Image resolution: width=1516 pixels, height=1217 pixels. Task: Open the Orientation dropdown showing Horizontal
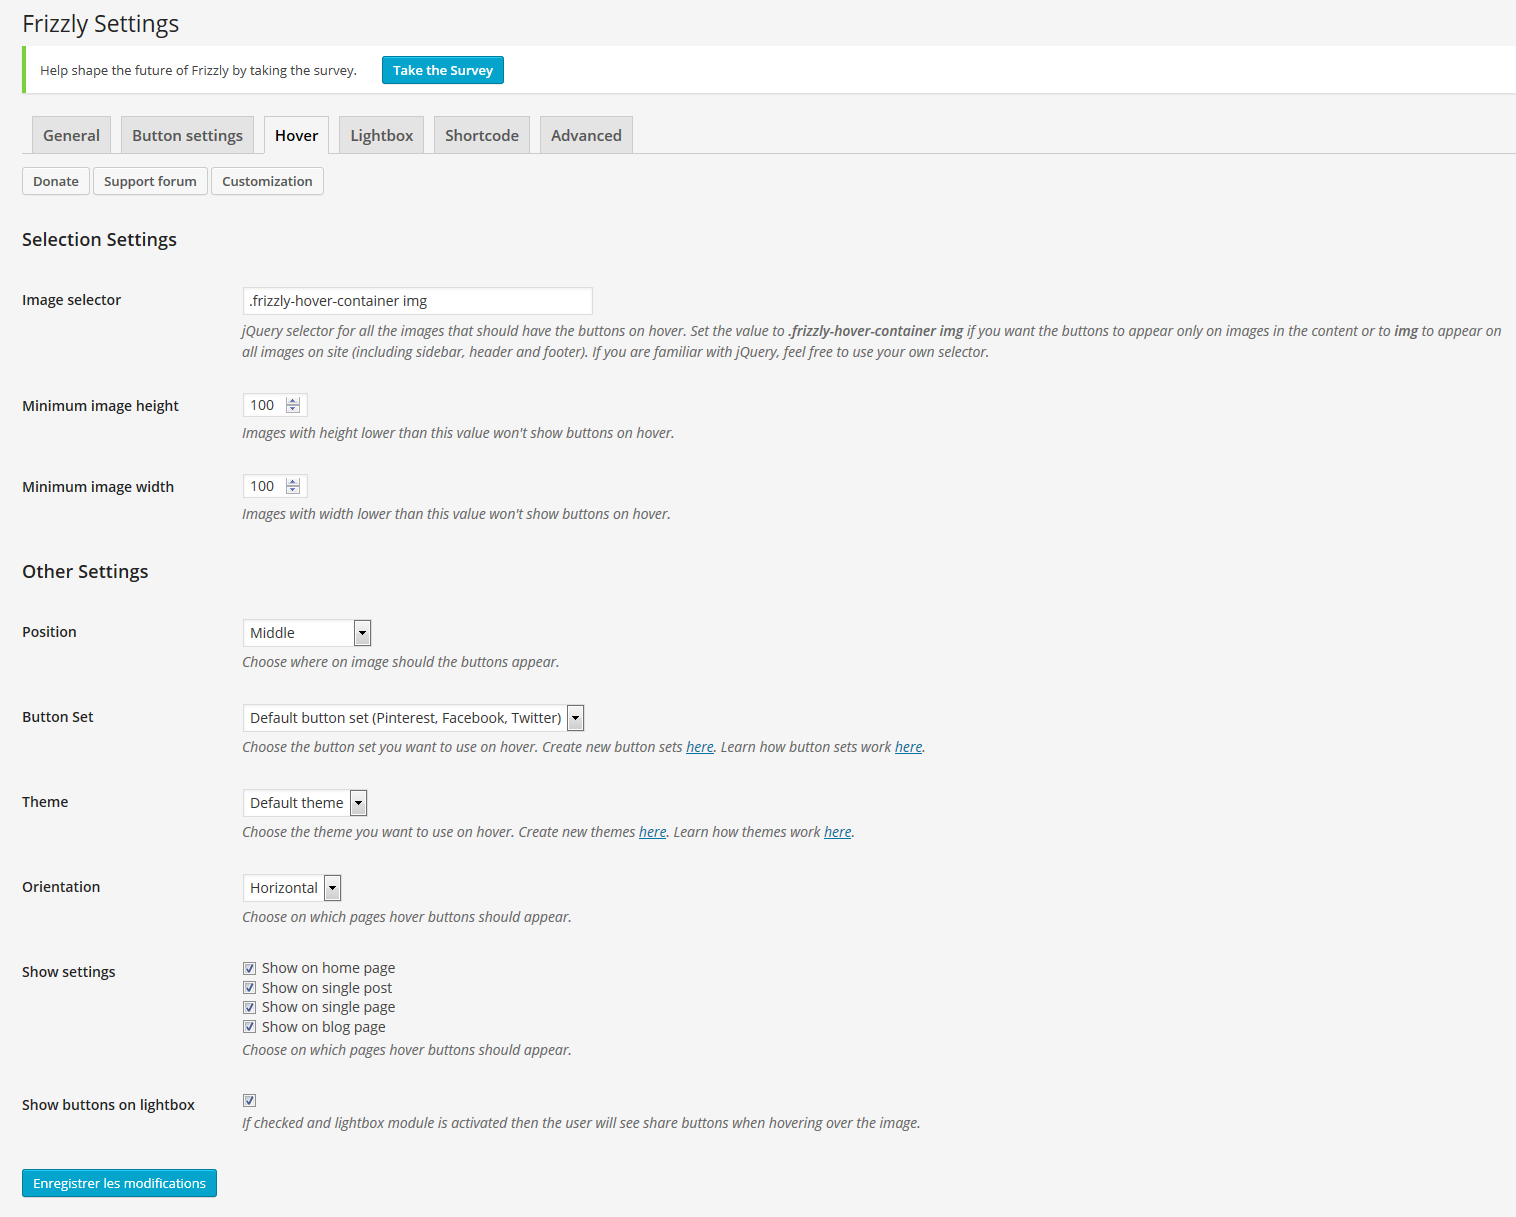click(292, 888)
